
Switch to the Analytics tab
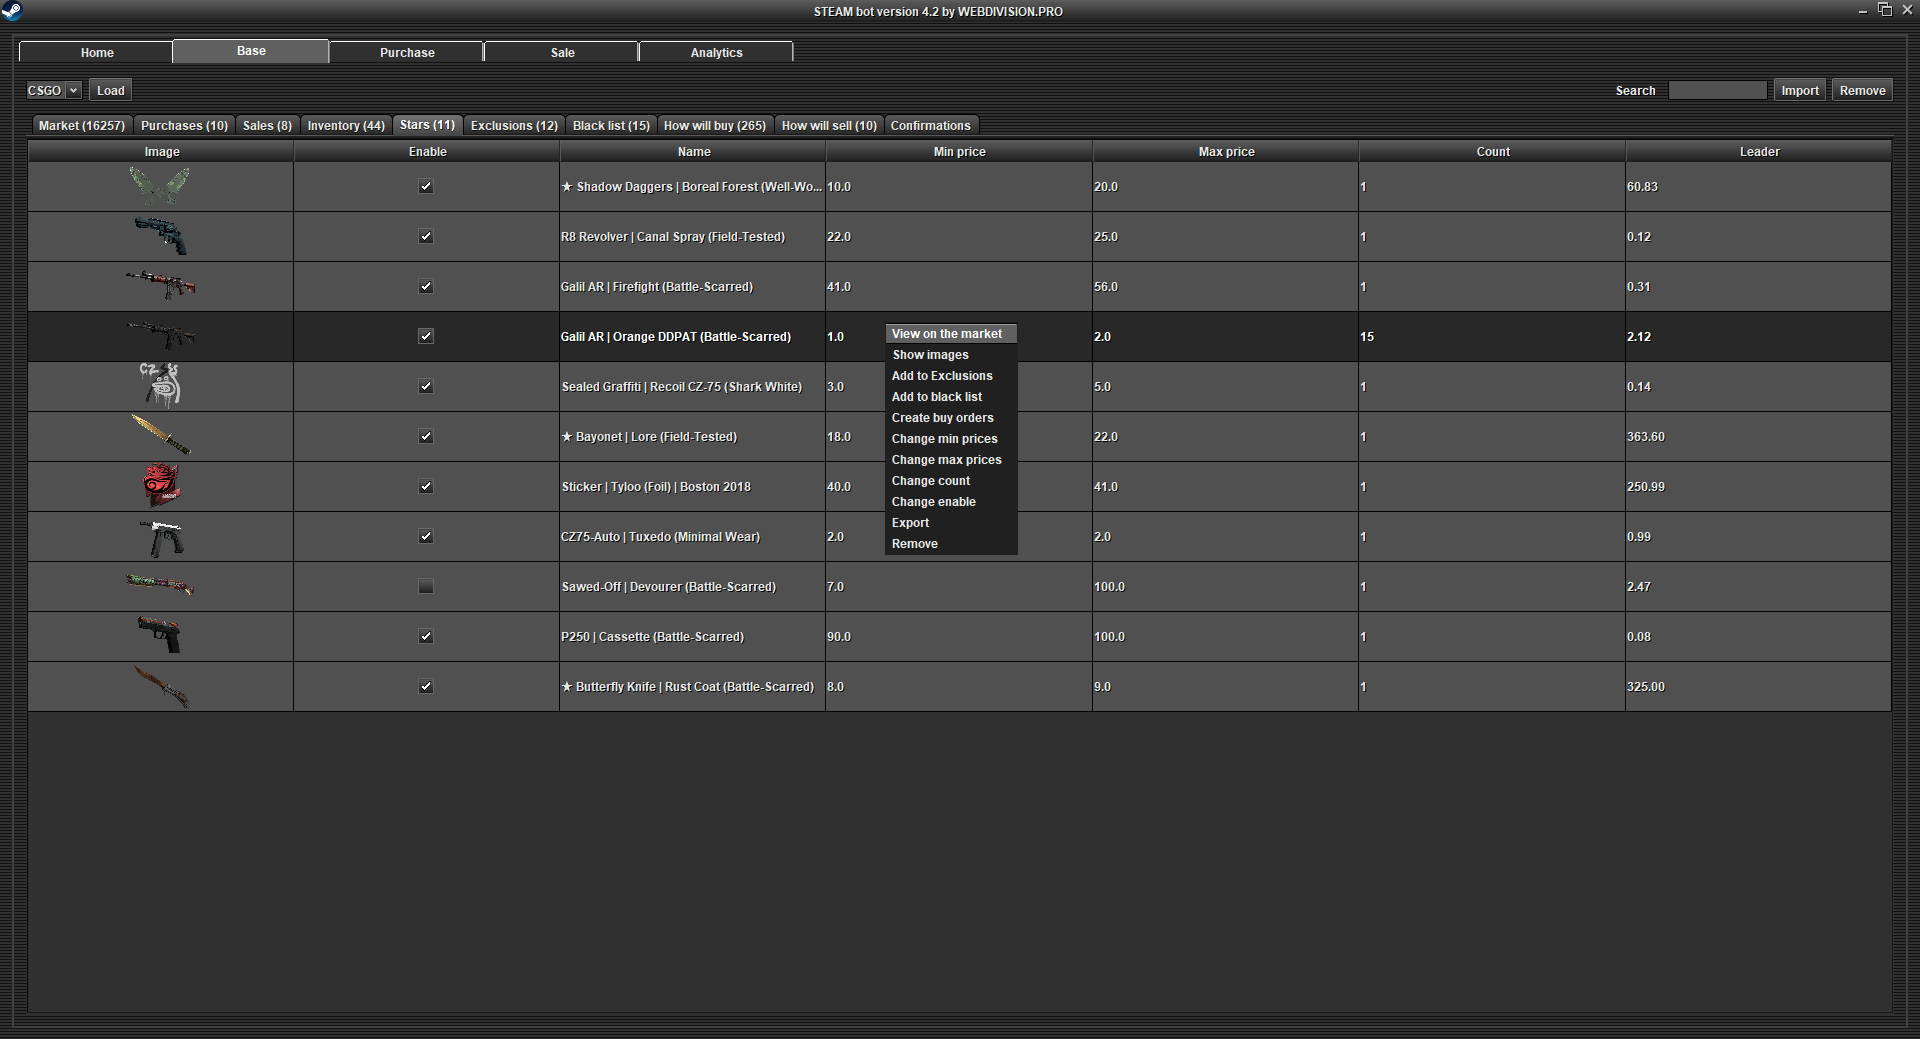tap(716, 52)
